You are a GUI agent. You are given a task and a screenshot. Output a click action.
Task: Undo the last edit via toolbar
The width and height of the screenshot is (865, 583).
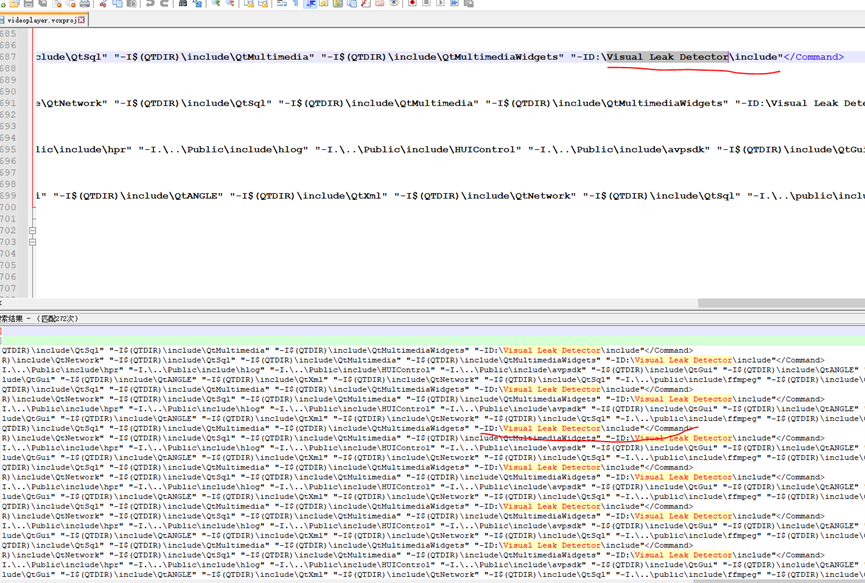tap(150, 3)
